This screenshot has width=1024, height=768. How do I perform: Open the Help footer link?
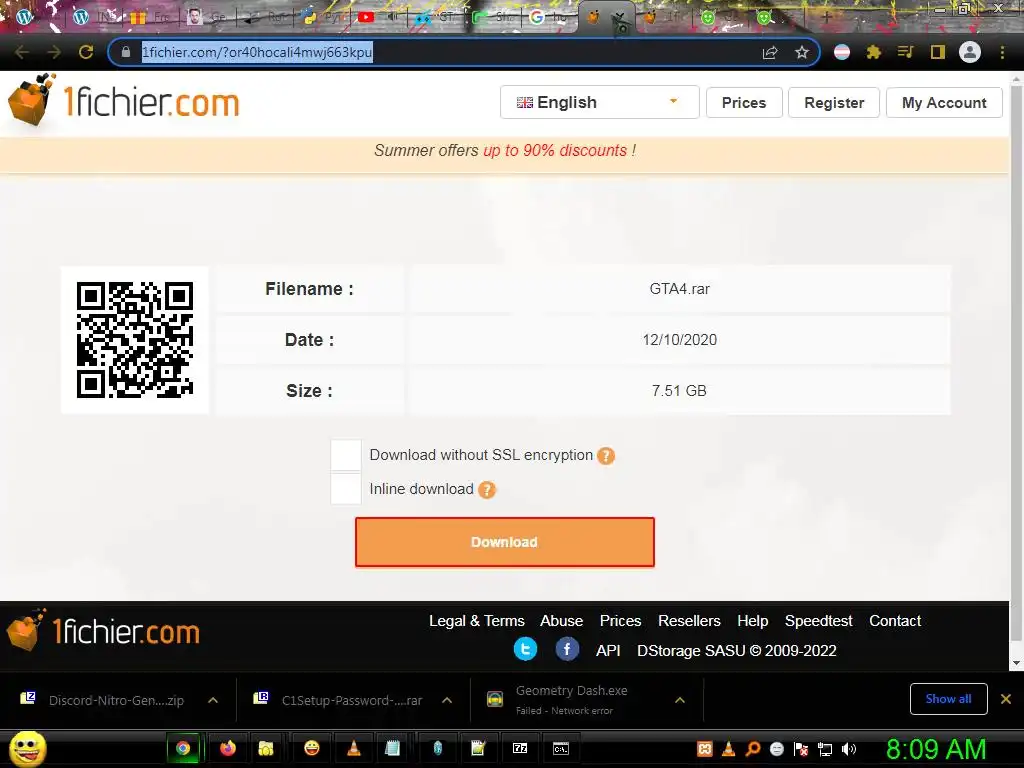(x=752, y=620)
